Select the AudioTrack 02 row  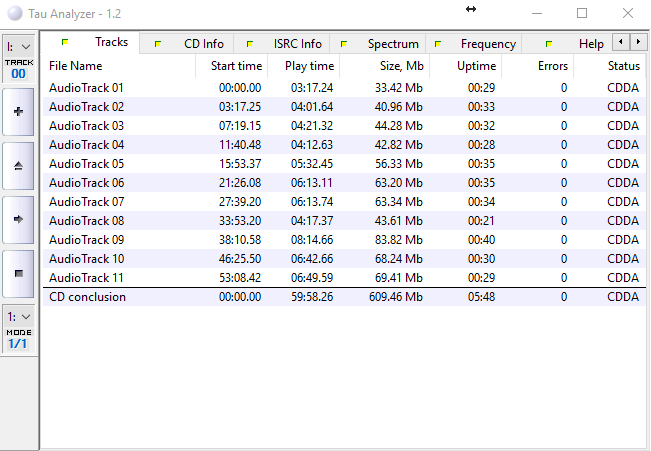click(x=344, y=107)
